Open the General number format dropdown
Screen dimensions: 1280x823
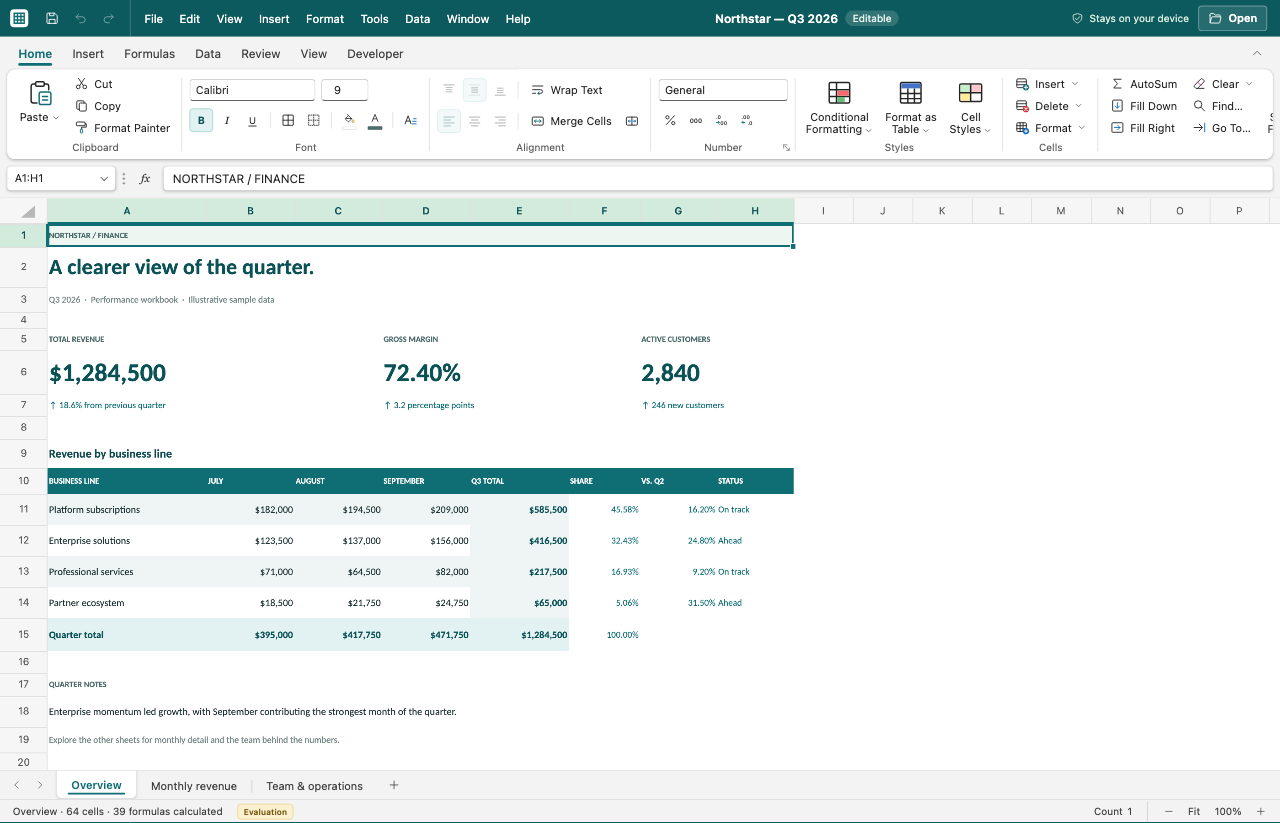723,90
